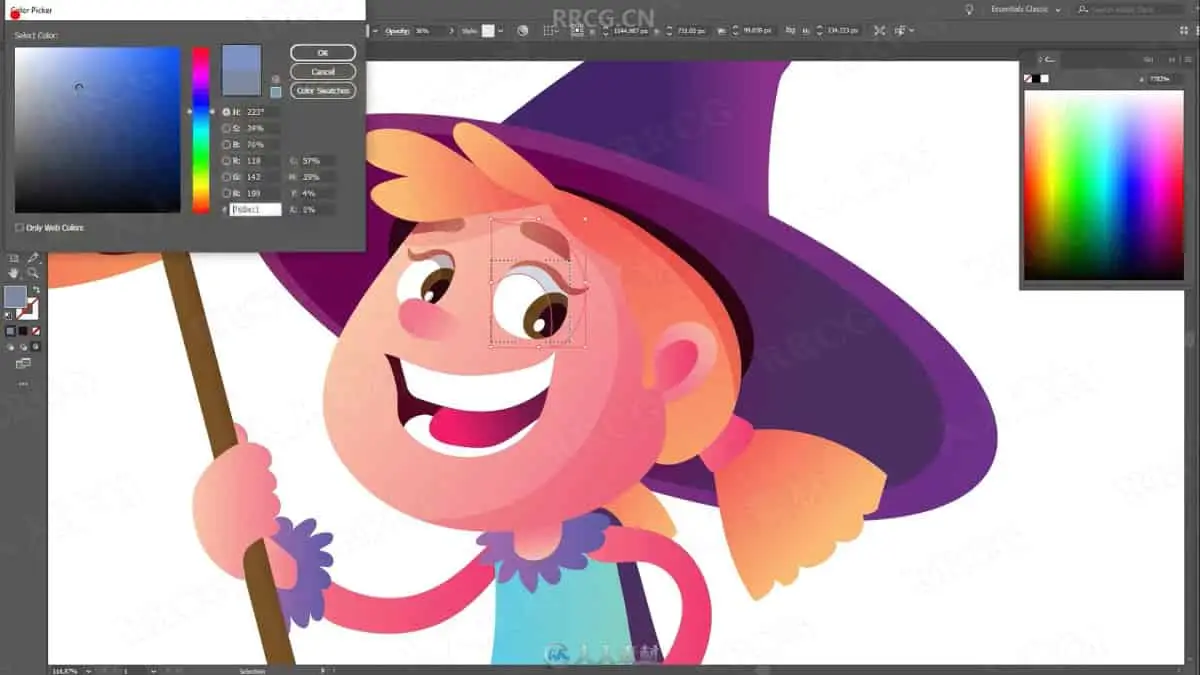Click Color panel black swatch
1200x675 pixels.
point(1037,78)
